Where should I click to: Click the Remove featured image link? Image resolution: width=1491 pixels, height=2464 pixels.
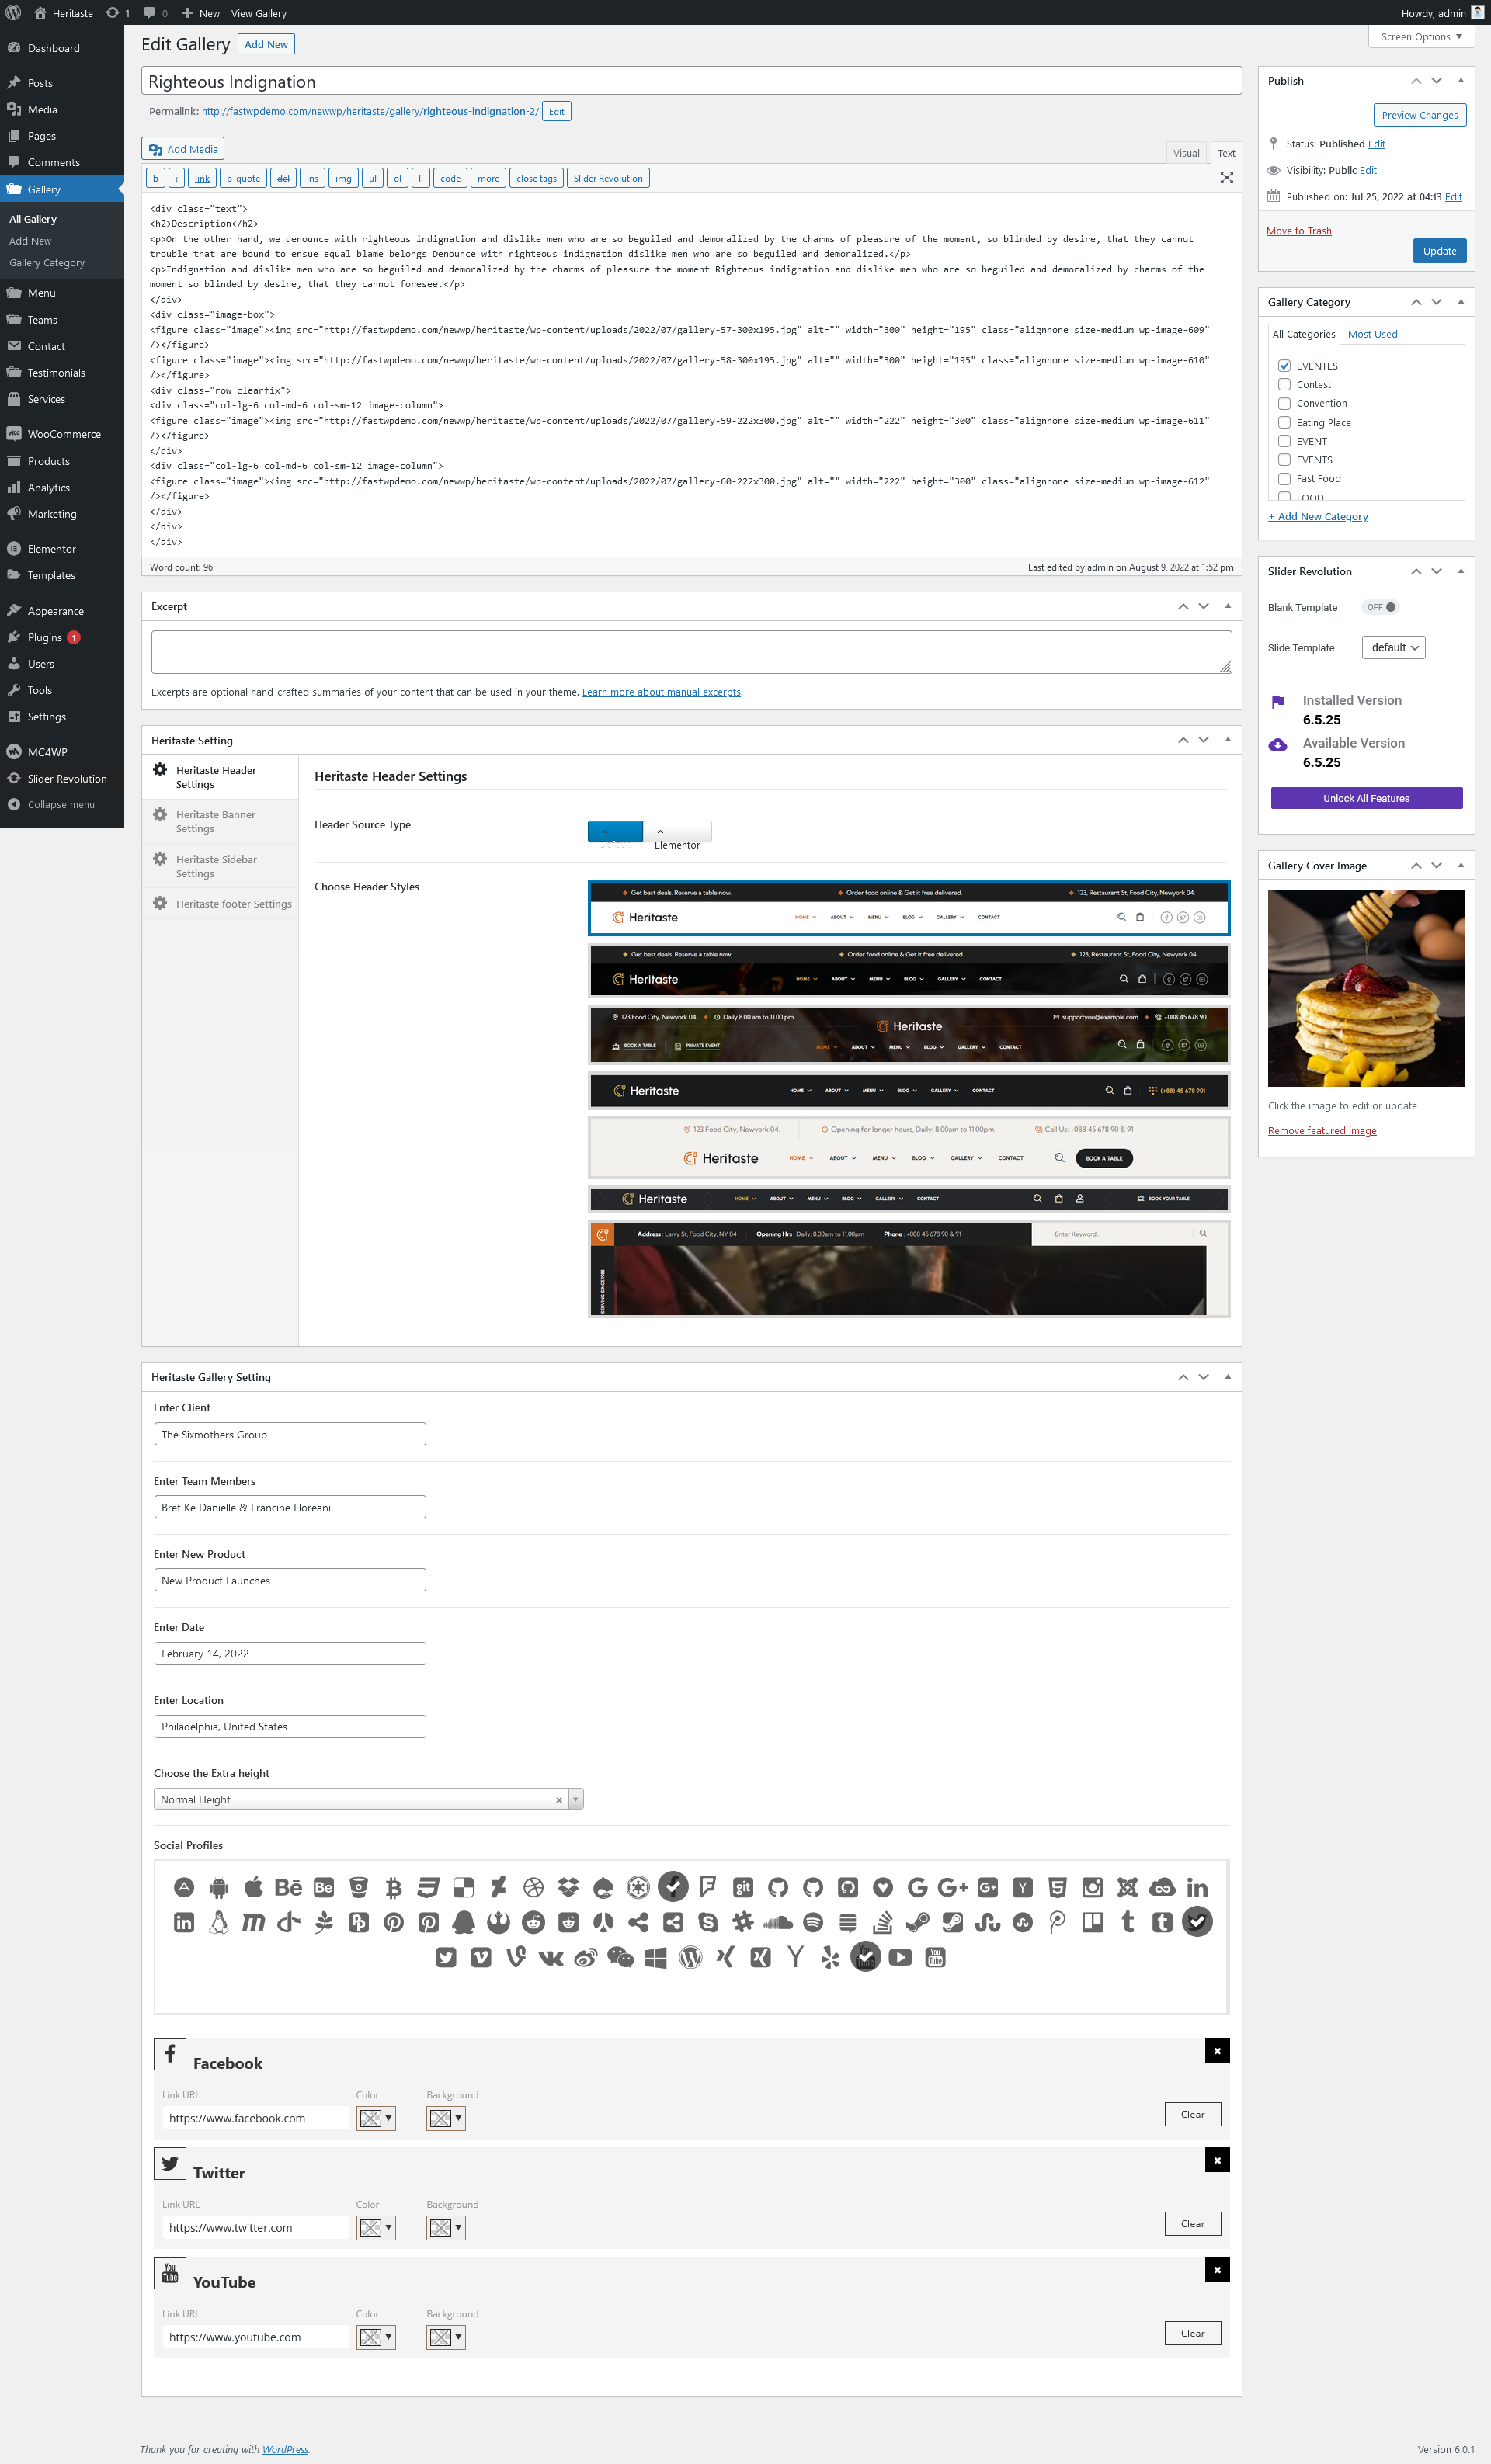[x=1321, y=1131]
